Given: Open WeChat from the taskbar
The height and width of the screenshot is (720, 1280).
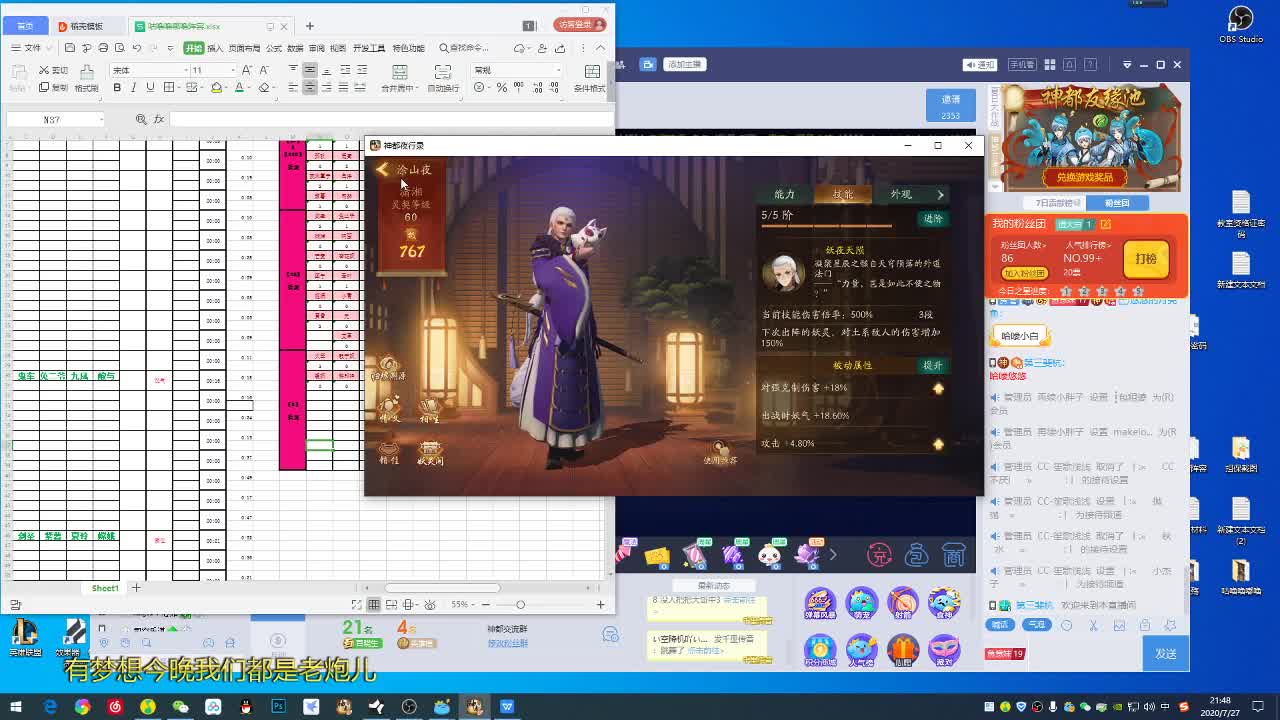Looking at the screenshot, I should [180, 707].
